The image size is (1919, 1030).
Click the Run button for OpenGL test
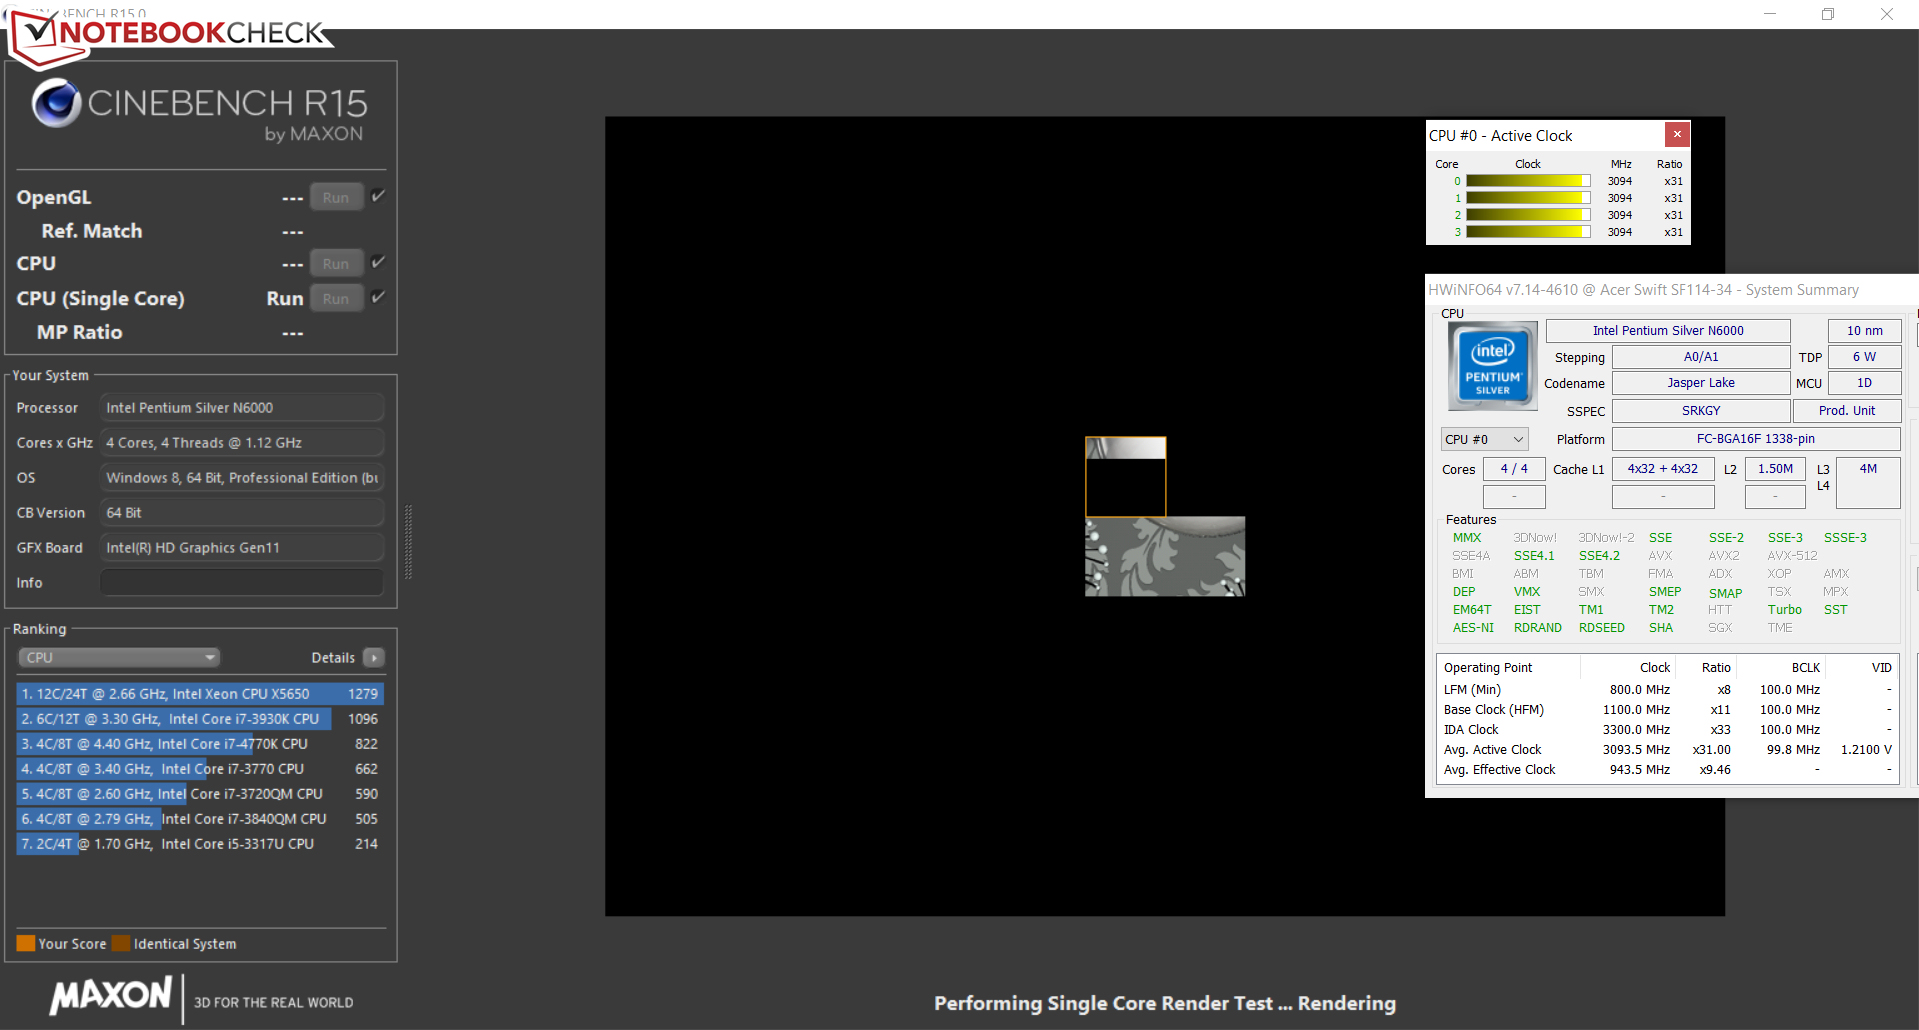336,197
